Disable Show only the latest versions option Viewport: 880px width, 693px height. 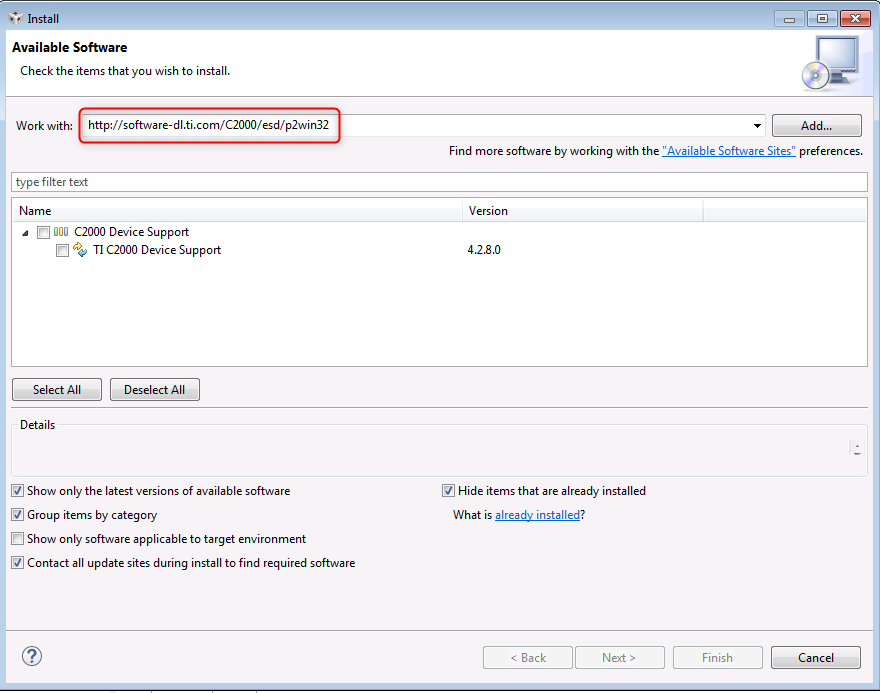[17, 490]
